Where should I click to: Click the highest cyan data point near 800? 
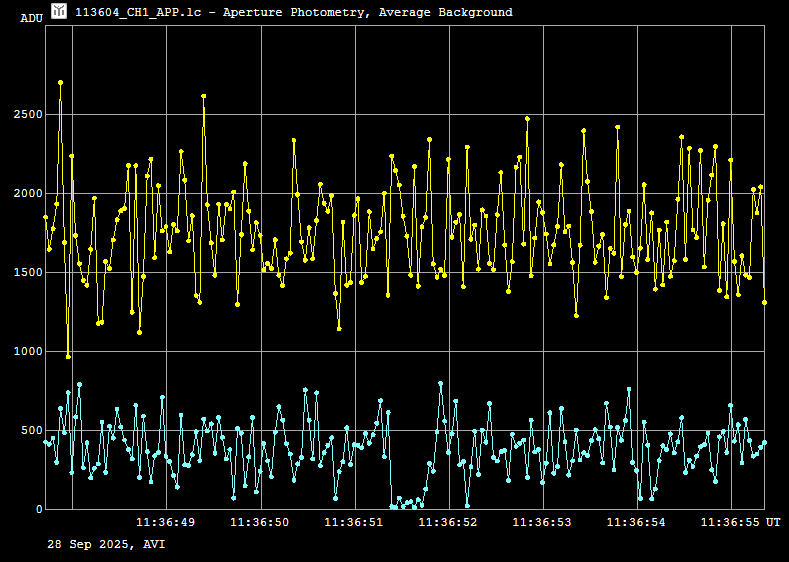440,383
